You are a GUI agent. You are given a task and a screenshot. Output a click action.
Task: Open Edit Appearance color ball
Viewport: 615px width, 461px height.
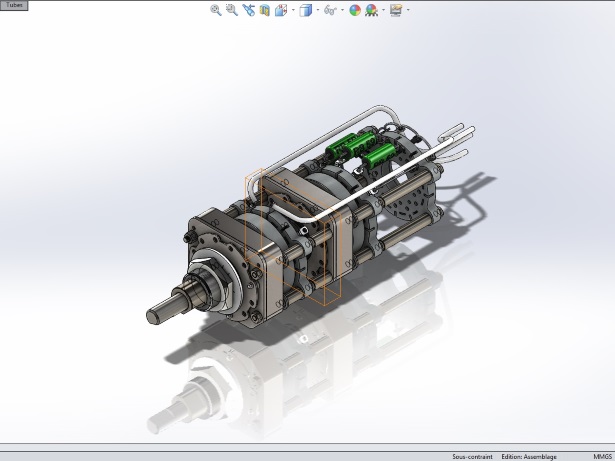click(x=355, y=11)
